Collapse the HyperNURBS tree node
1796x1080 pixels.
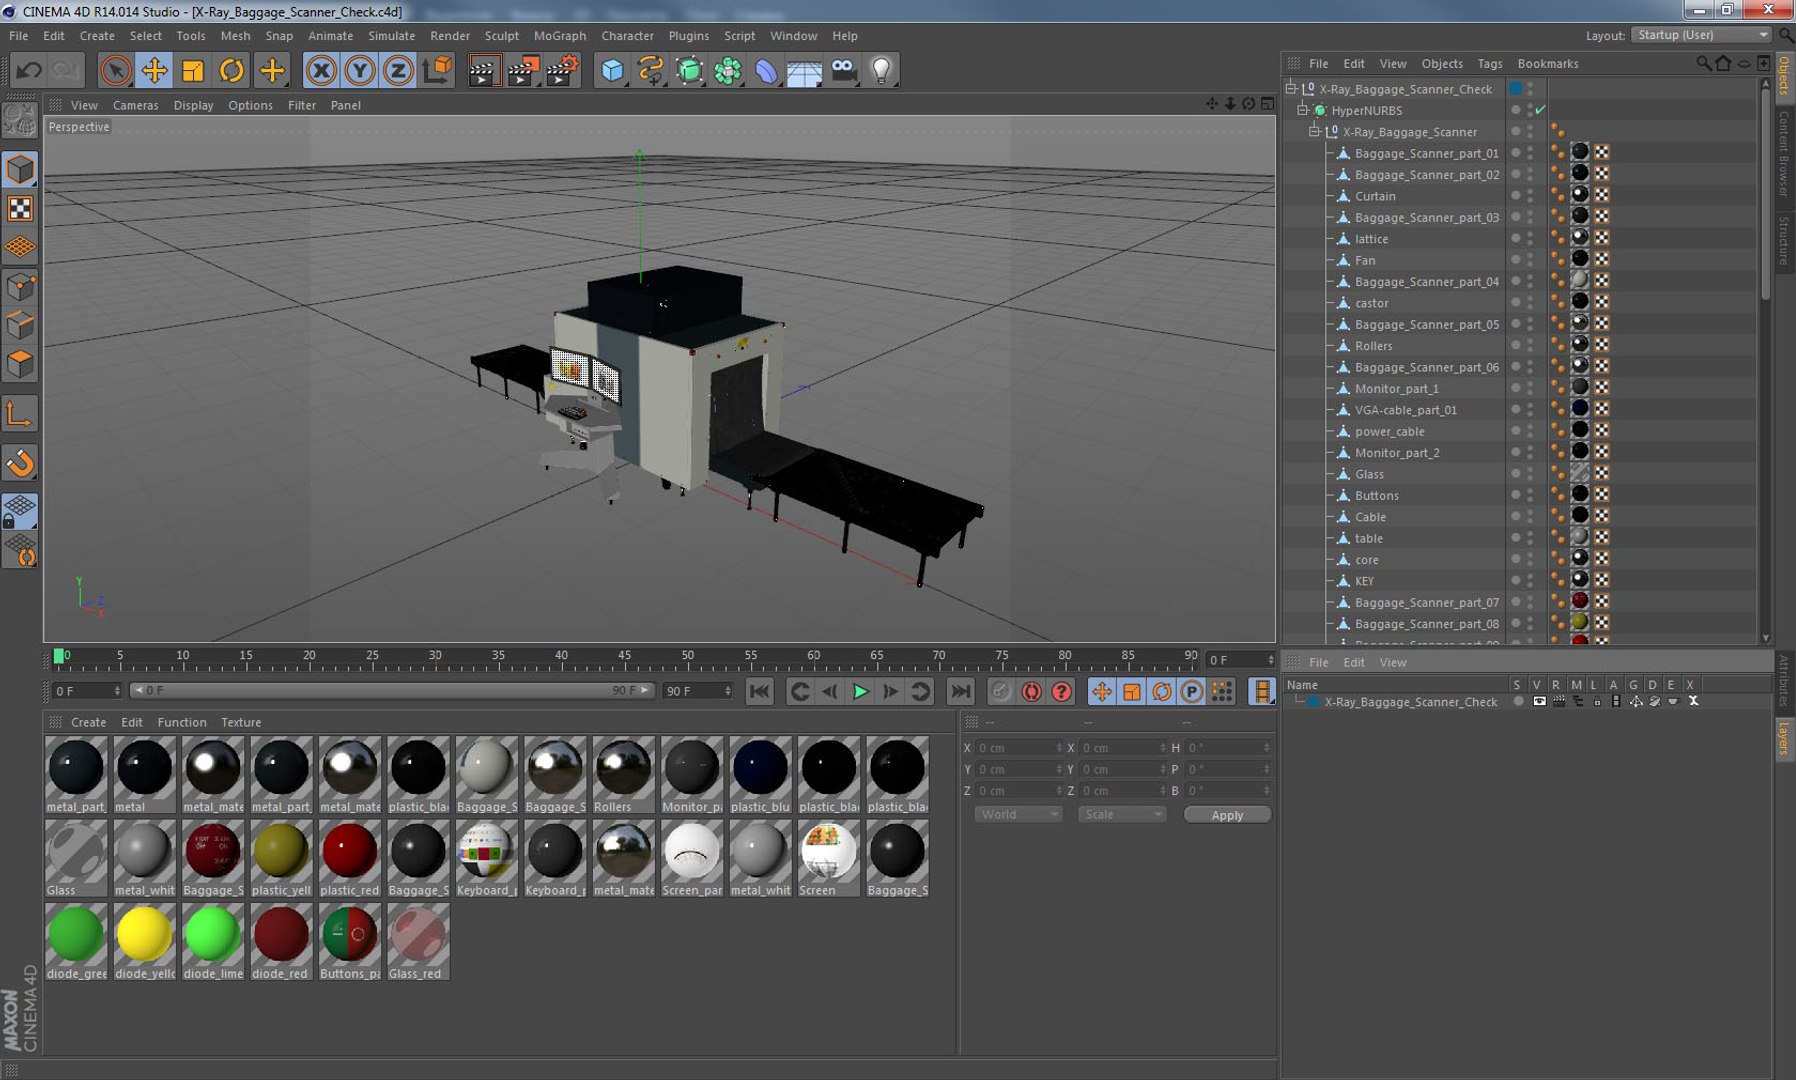click(1302, 110)
